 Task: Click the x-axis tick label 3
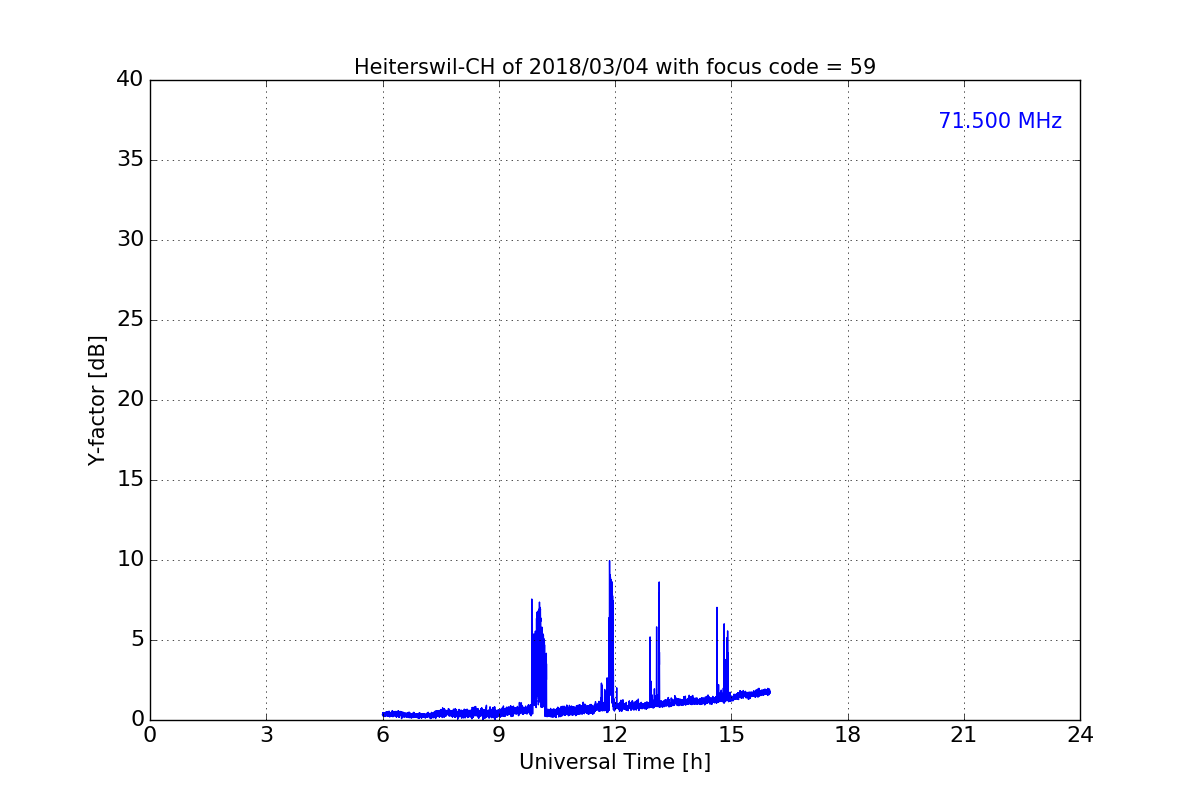266,735
